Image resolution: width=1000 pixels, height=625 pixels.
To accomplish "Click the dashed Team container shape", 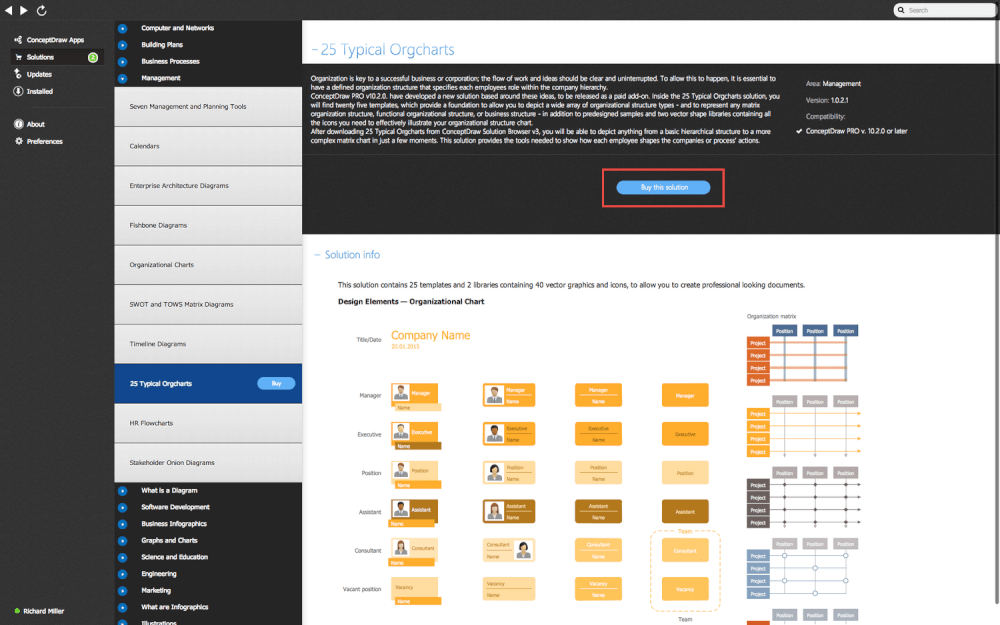I will pos(685,571).
